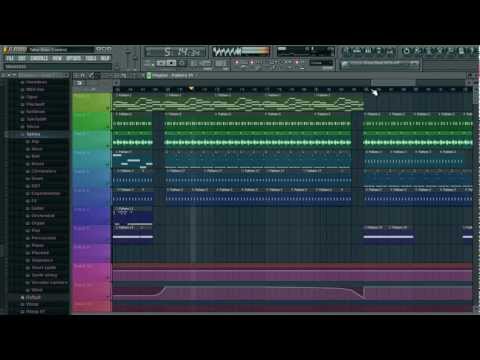
Task: Click the Play transport button
Action: coord(161,63)
